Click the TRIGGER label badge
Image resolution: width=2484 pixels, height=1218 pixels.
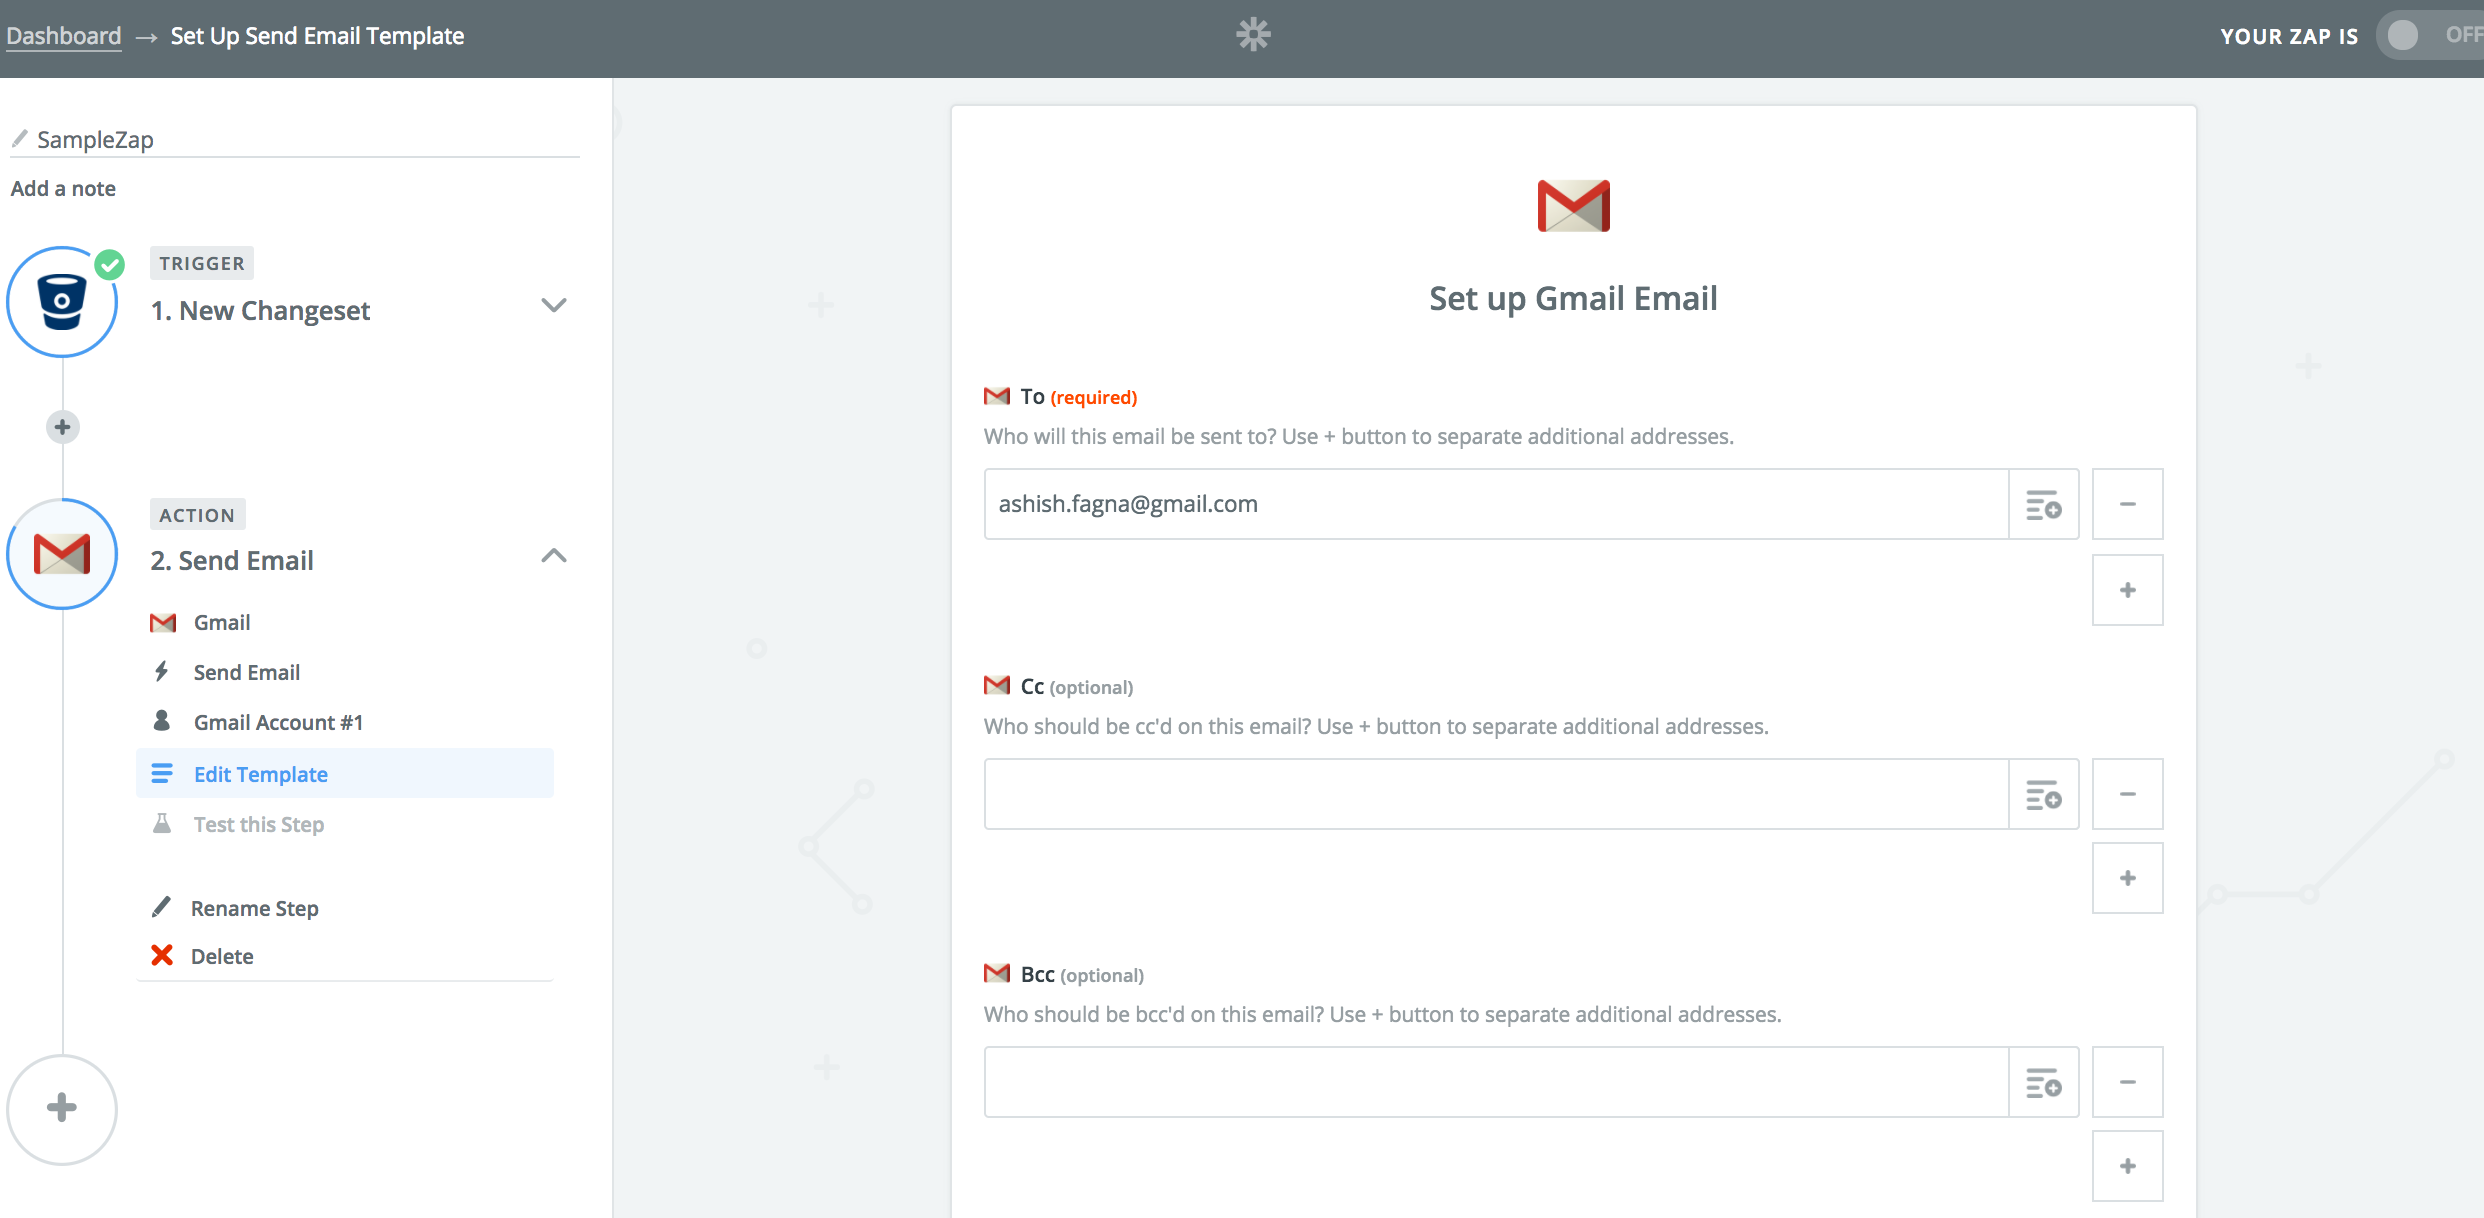click(x=202, y=263)
